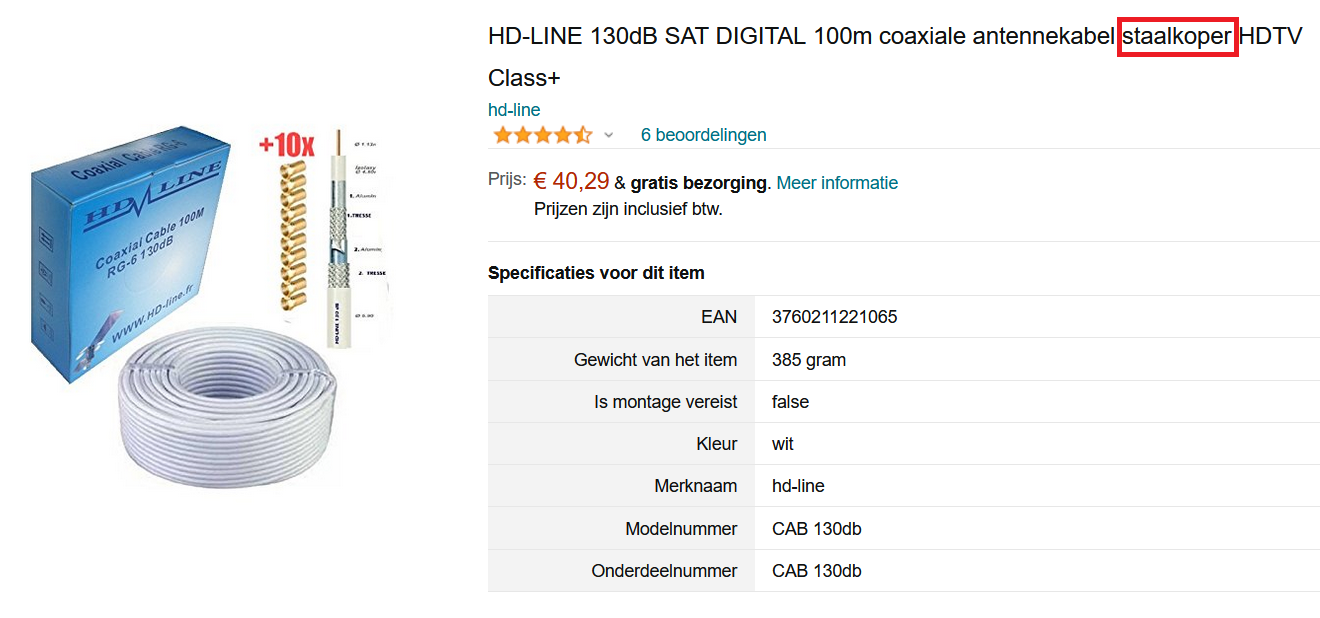Click the Modelnummer value CAB 130db
Image resolution: width=1320 pixels, height=618 pixels.
817,529
